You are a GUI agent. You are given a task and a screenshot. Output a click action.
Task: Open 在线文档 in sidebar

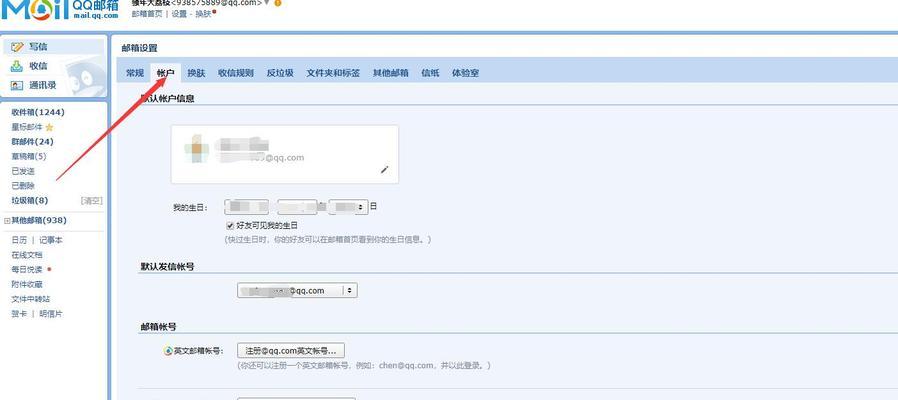27,255
